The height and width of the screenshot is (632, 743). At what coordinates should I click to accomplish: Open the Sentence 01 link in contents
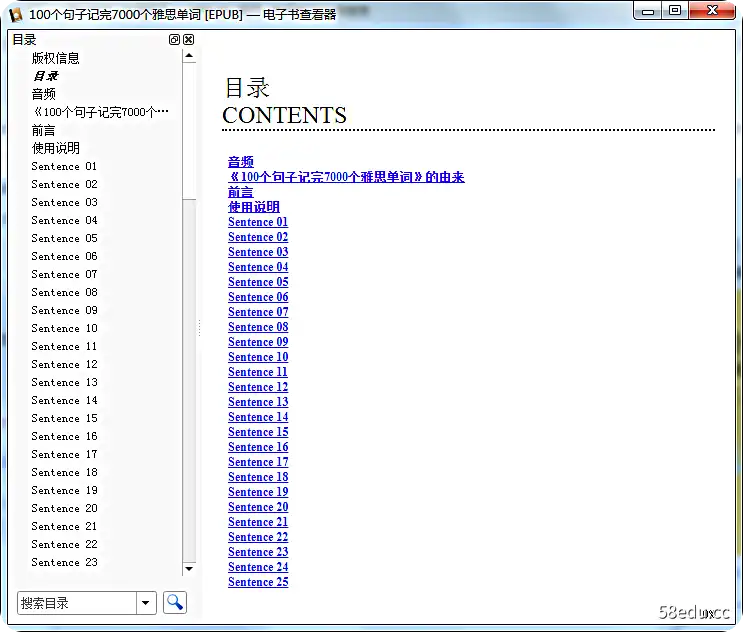258,222
